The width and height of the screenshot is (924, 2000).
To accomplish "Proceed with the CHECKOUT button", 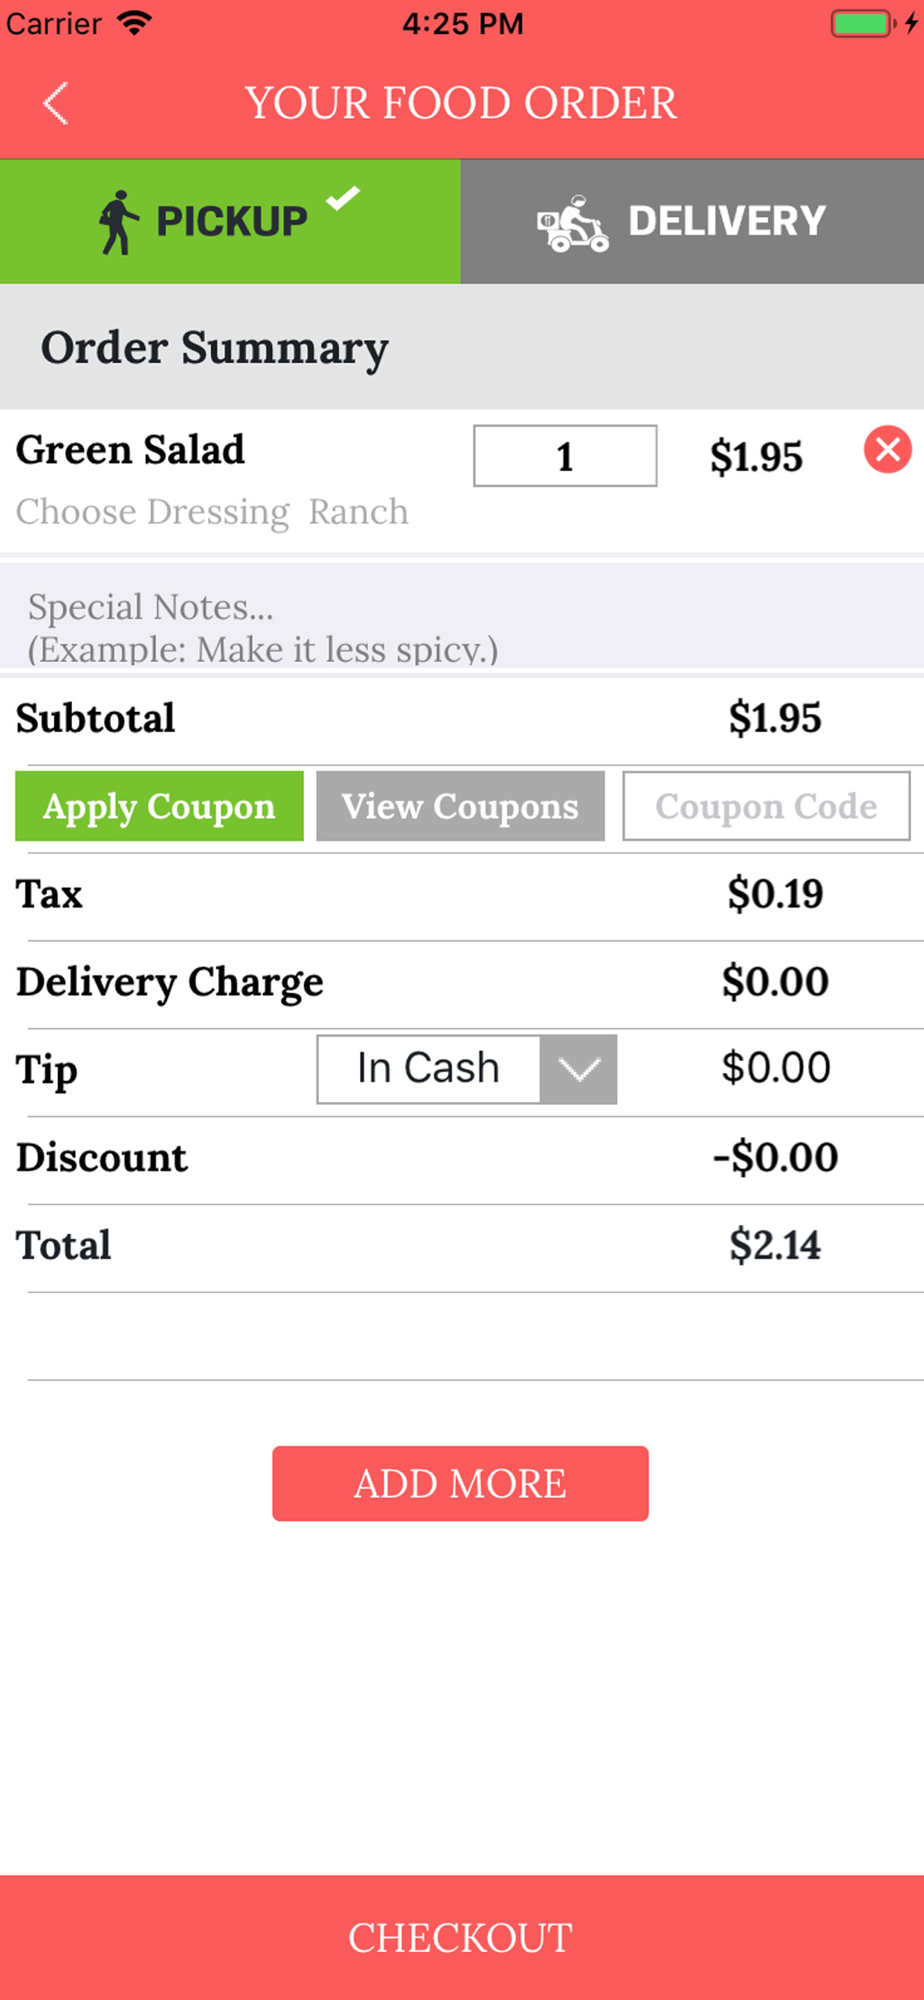I will (x=462, y=1938).
